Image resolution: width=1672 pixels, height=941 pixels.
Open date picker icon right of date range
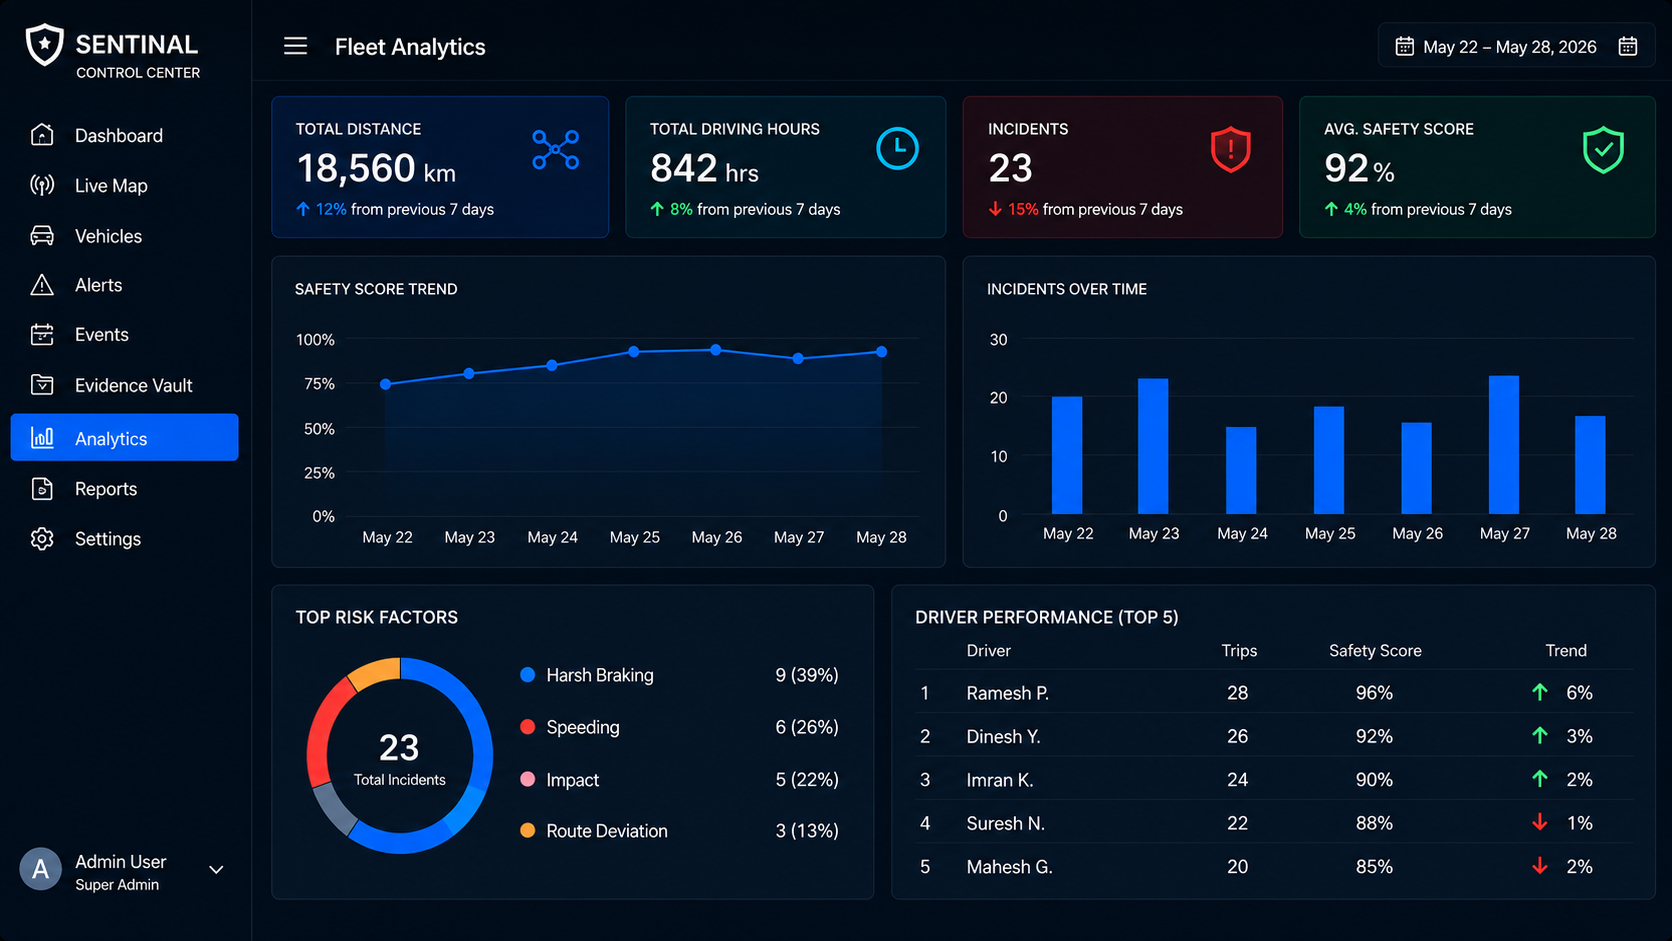pos(1628,47)
